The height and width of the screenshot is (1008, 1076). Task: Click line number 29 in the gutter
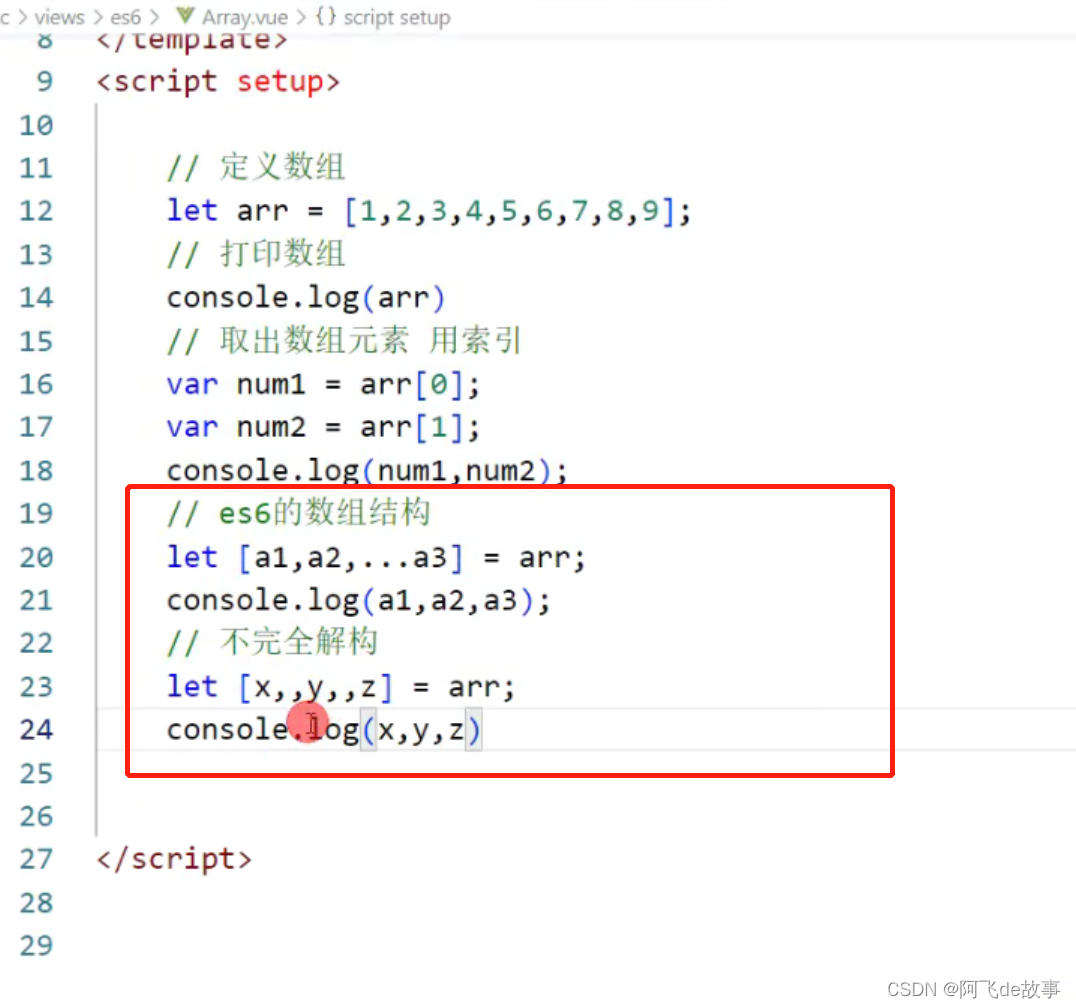(36, 946)
